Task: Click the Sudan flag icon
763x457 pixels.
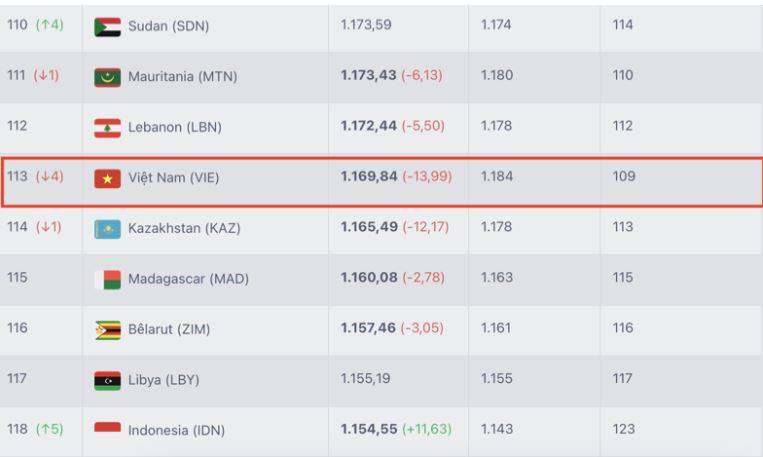Action: pos(108,27)
